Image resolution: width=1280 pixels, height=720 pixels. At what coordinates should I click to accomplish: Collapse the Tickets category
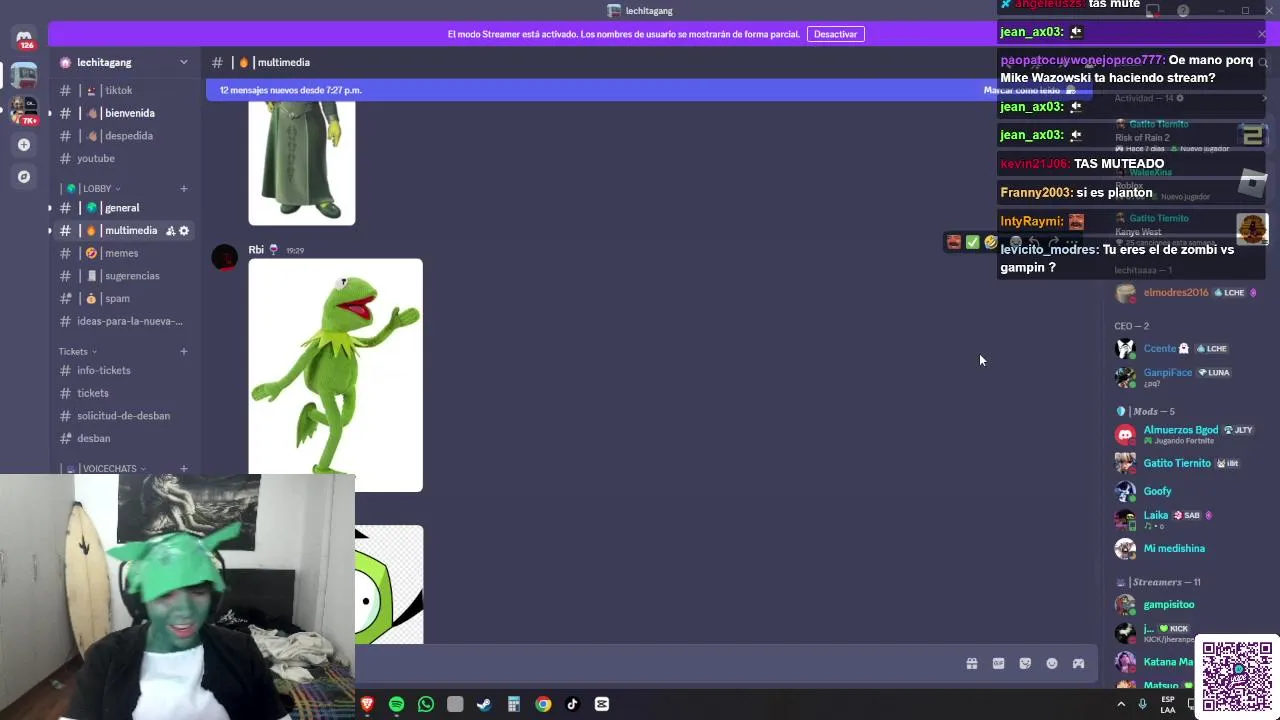(x=78, y=352)
